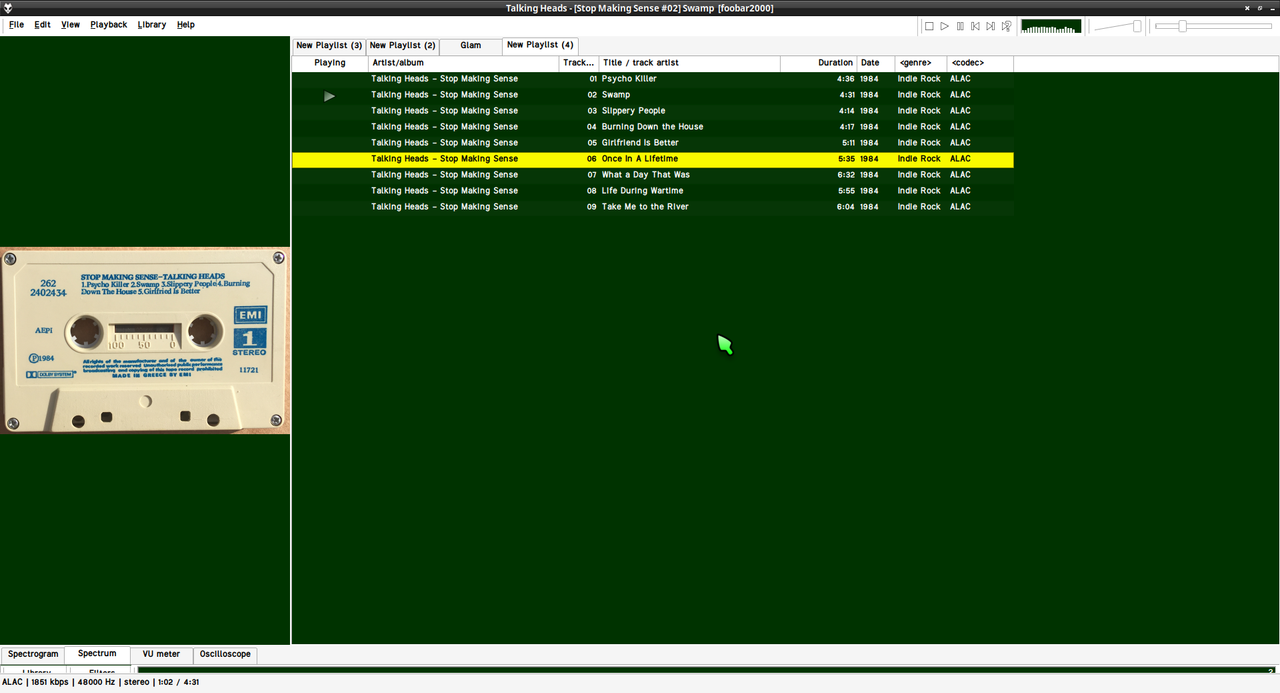Image resolution: width=1280 pixels, height=693 pixels.
Task: Click Indie Rock genre in Psycho Killer row
Action: pos(919,79)
